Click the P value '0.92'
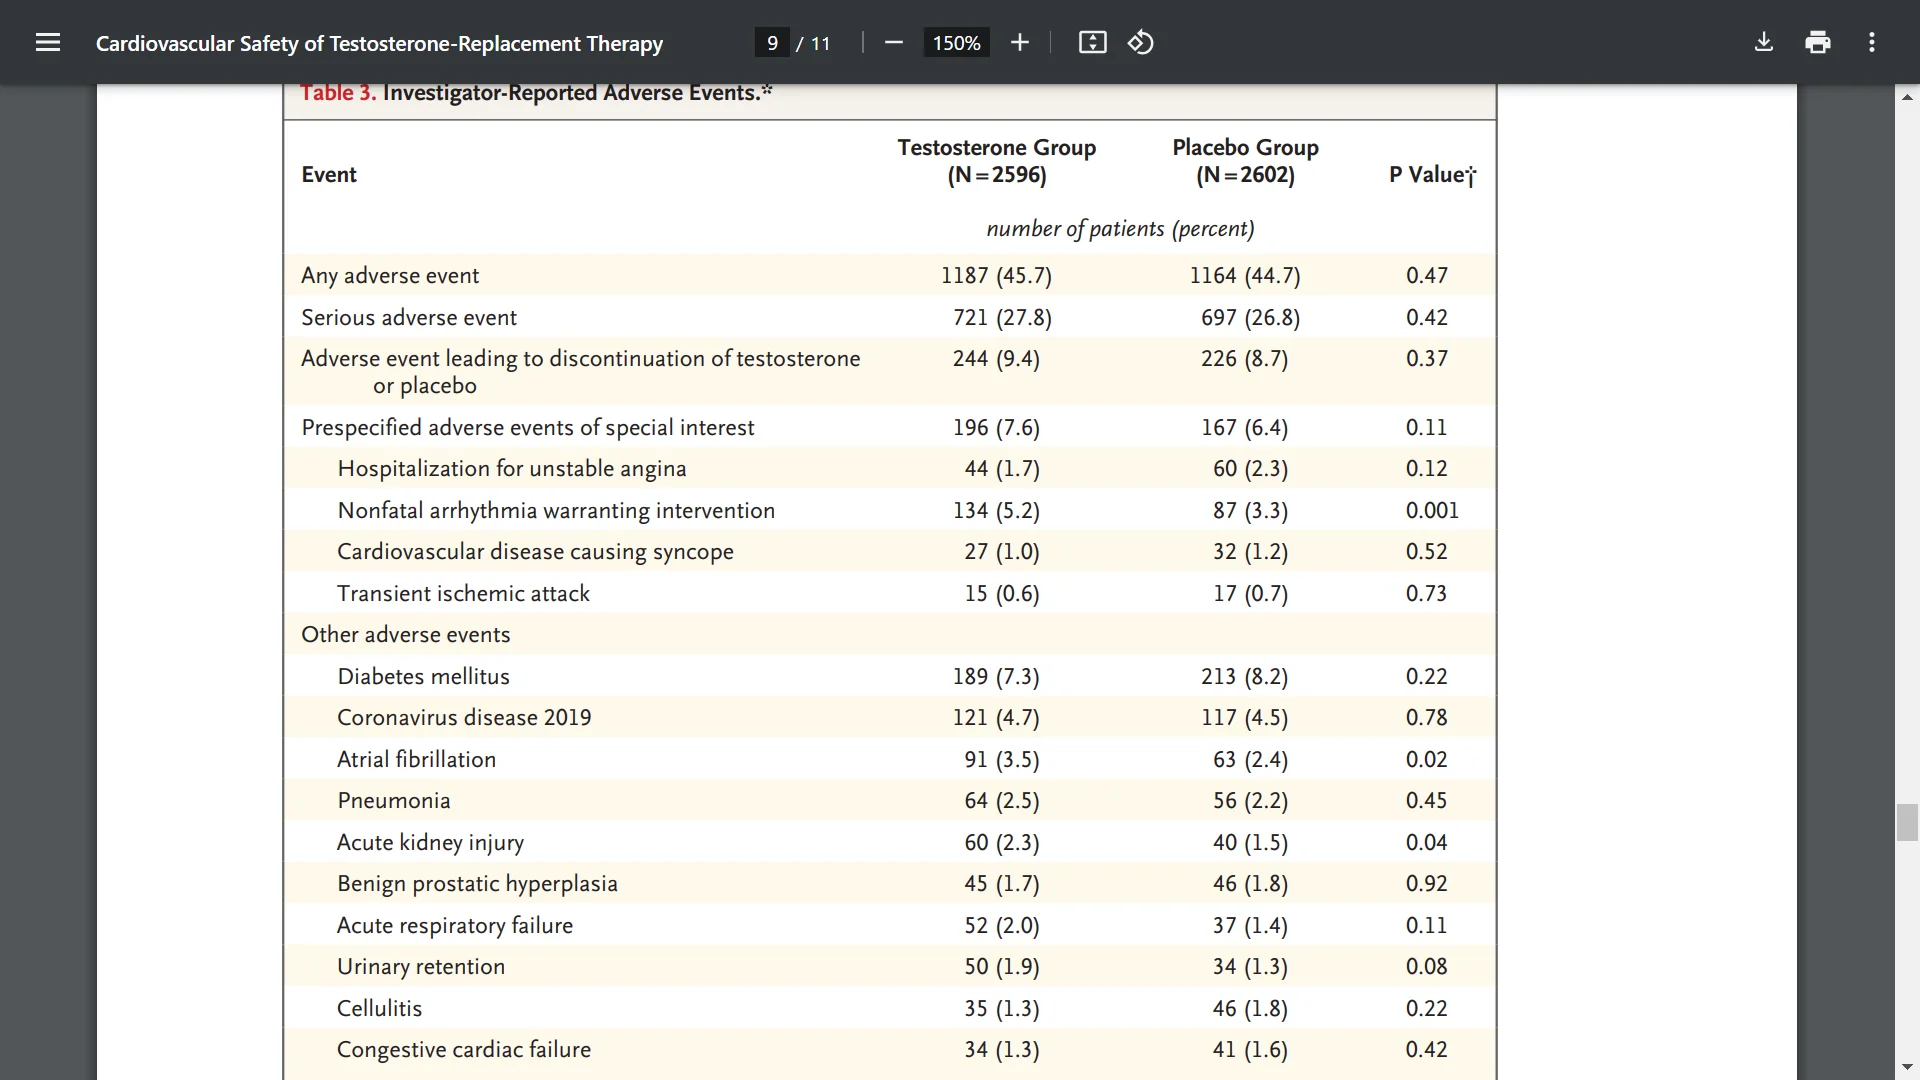Image resolution: width=1920 pixels, height=1080 pixels. (1426, 884)
